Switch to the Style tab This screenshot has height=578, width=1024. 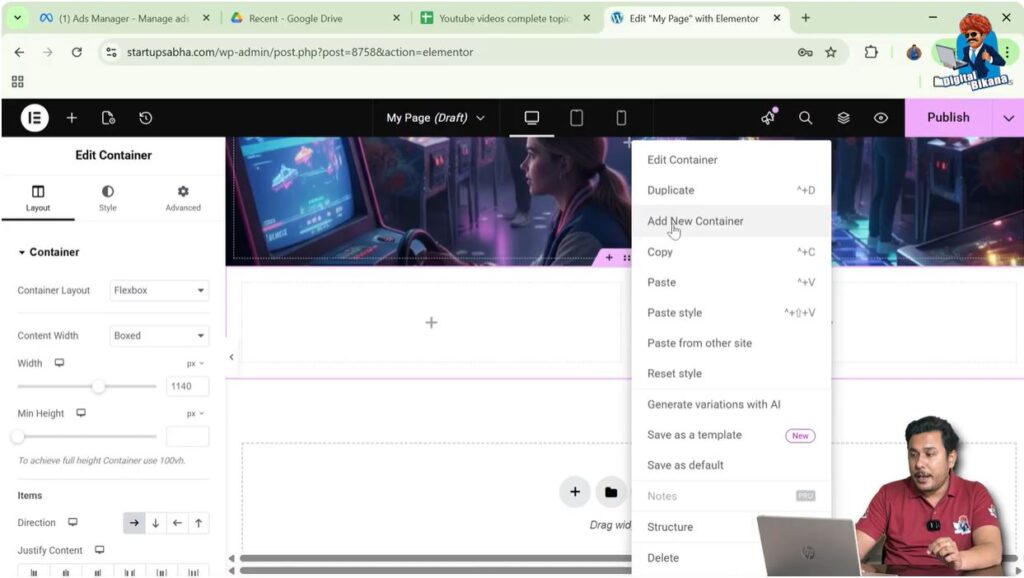click(108, 196)
